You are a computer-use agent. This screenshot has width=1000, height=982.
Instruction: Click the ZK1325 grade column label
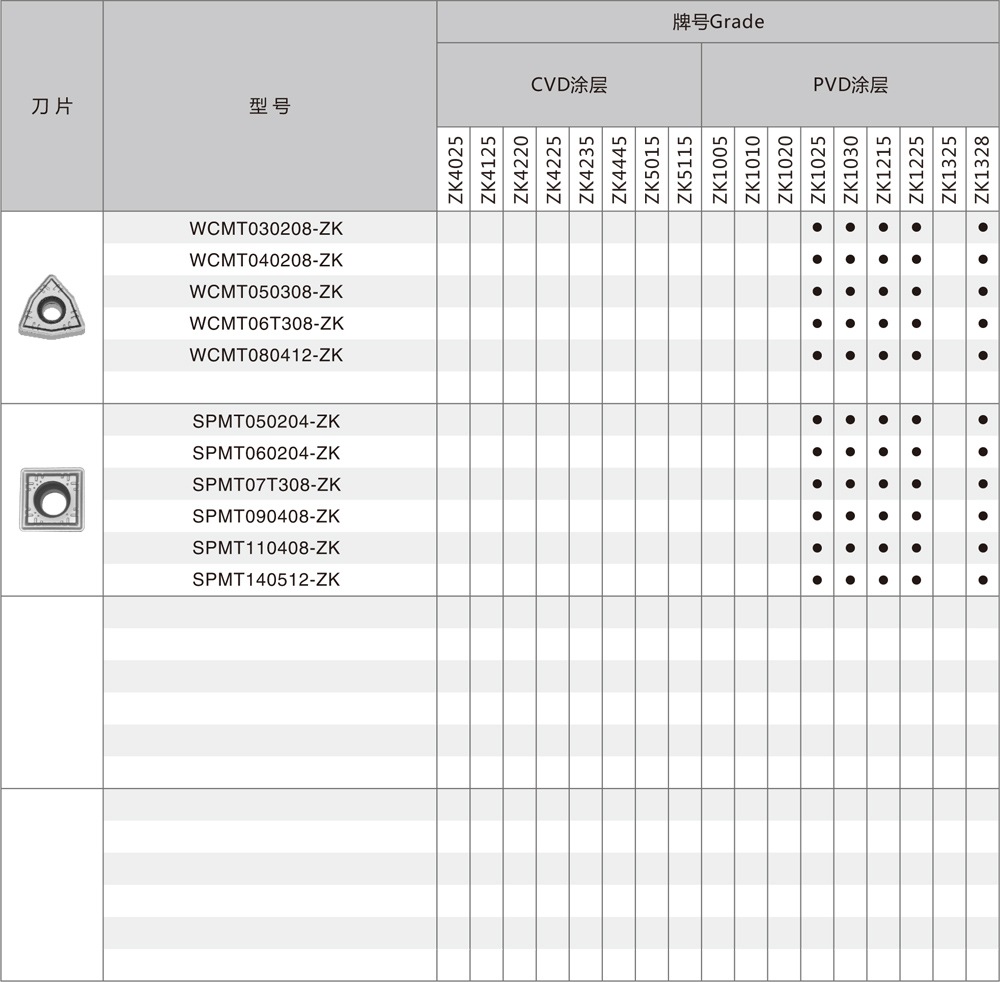[x=949, y=170]
